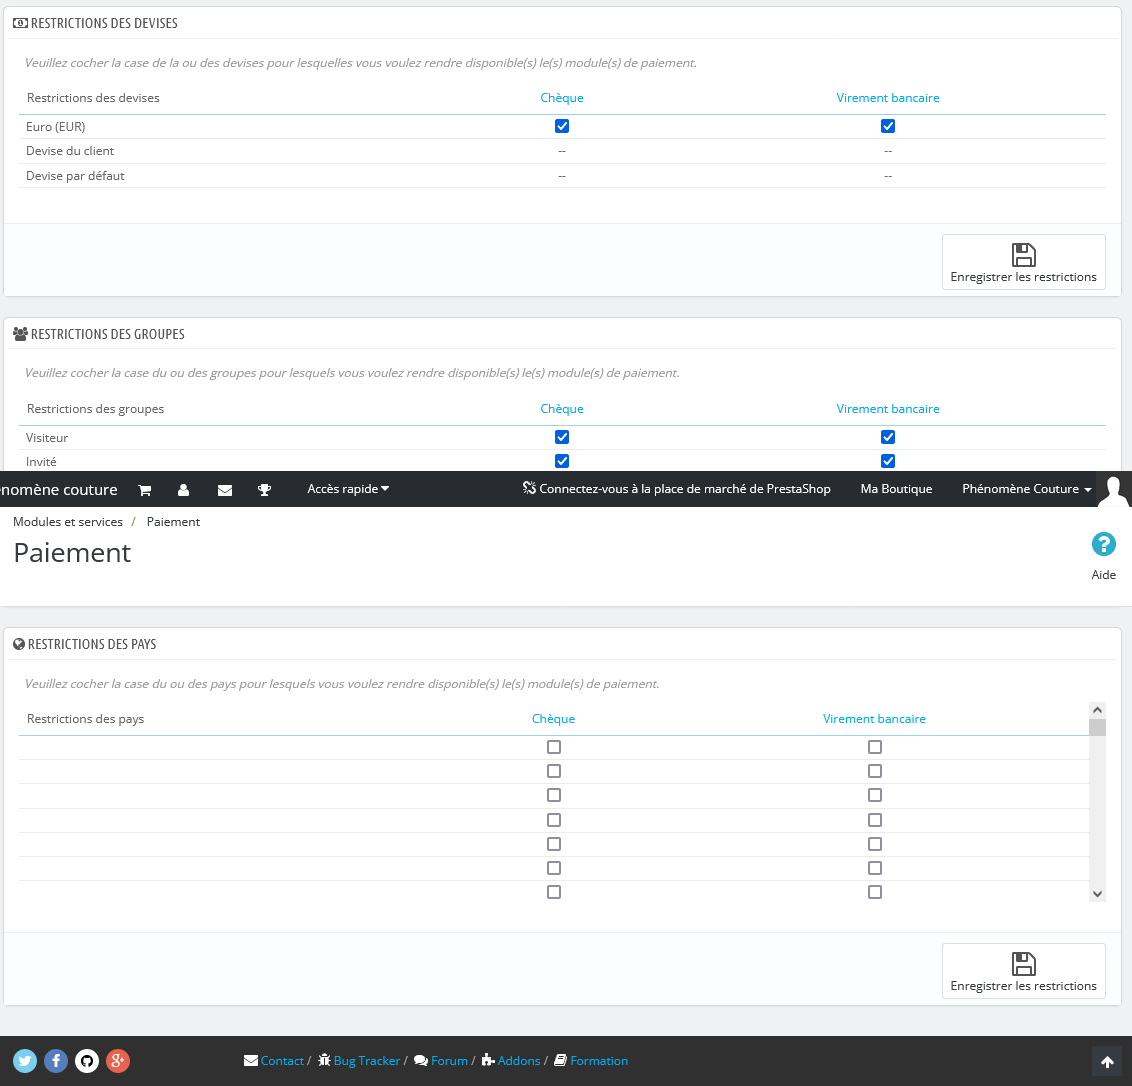Open the shopping cart orders icon

click(144, 490)
